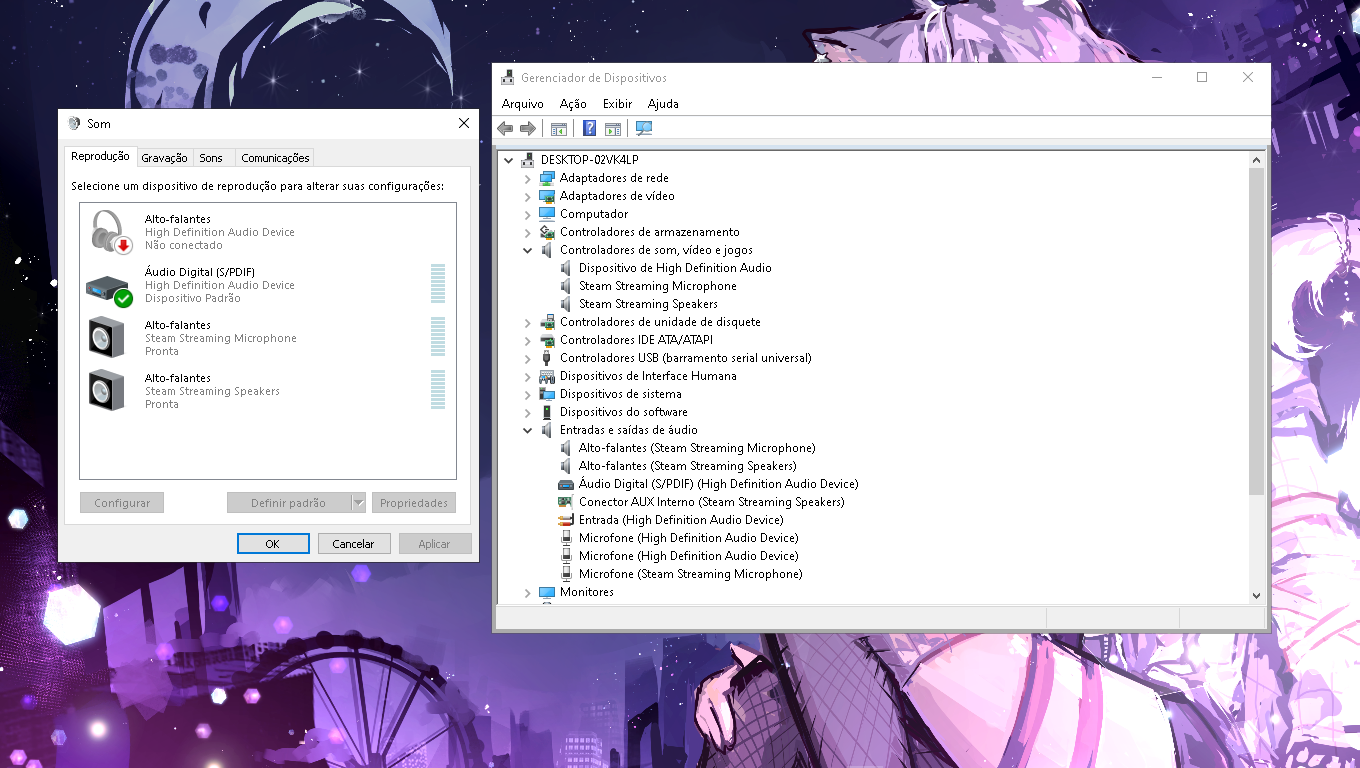The height and width of the screenshot is (768, 1360).
Task: Select Microfone (Steam Streaming Microphone) entry
Action: pos(690,574)
